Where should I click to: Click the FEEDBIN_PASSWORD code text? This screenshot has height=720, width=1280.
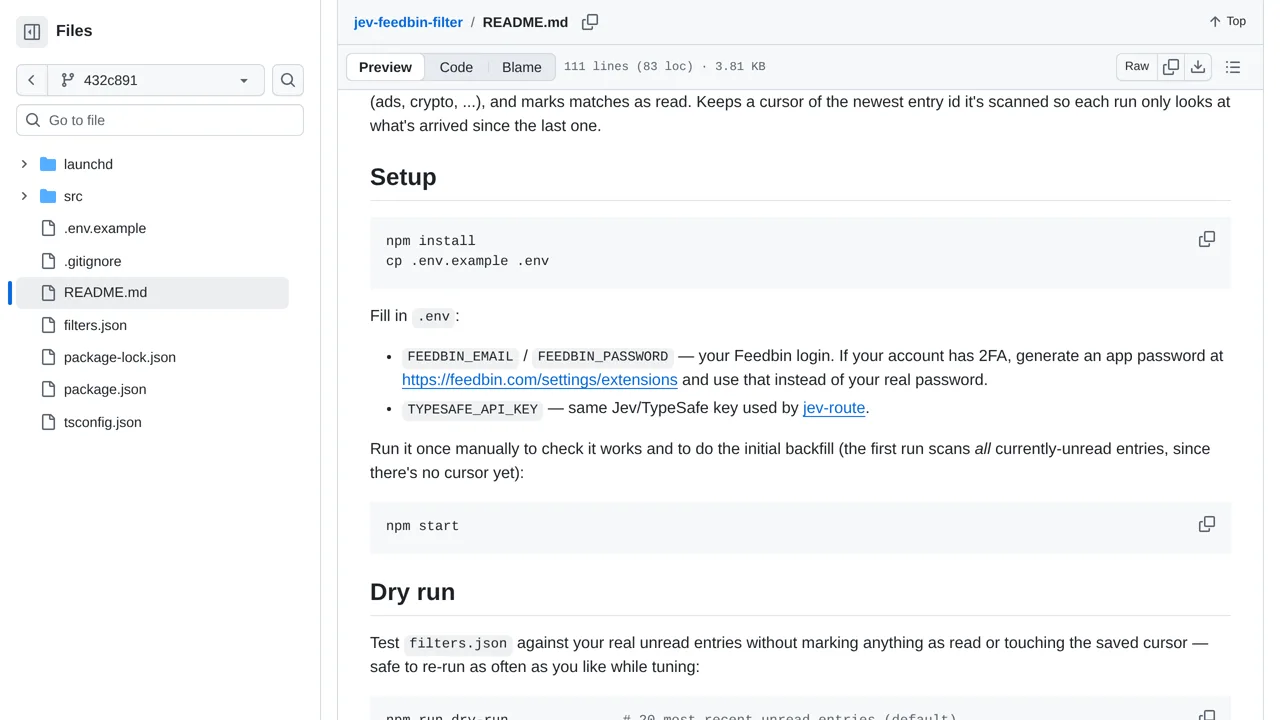point(602,356)
